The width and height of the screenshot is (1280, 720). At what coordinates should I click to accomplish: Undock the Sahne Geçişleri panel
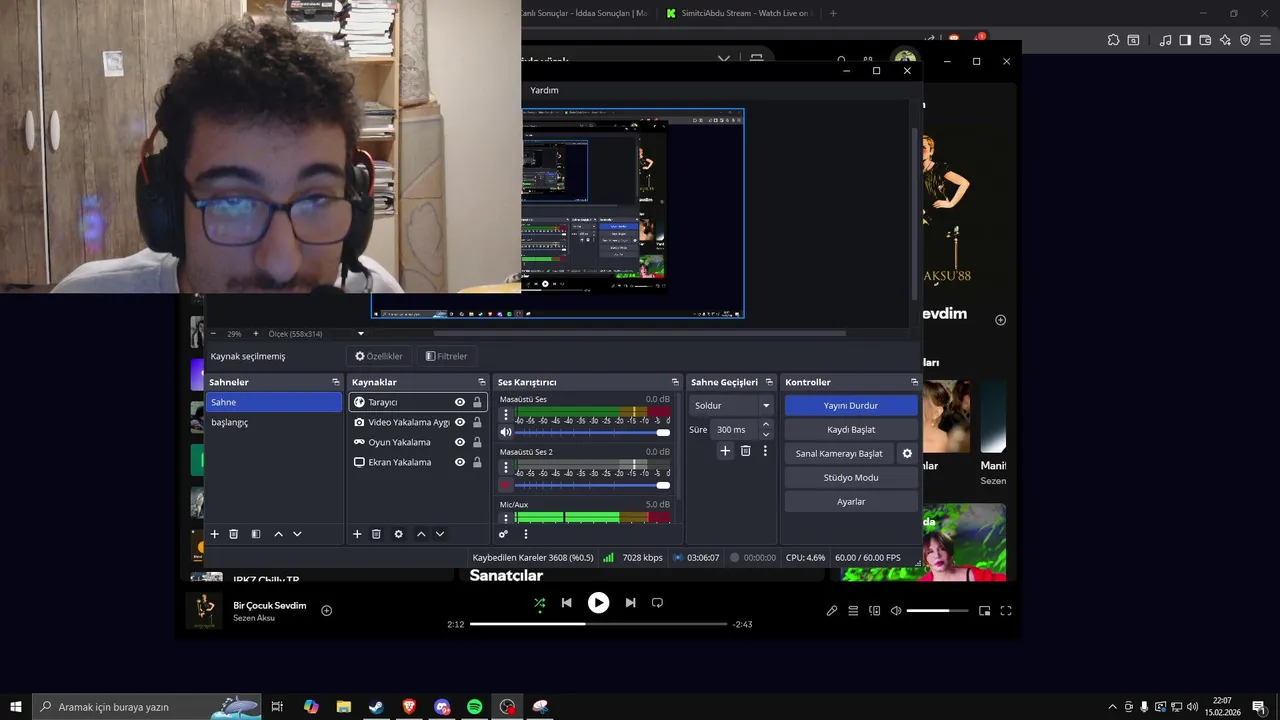pos(768,382)
